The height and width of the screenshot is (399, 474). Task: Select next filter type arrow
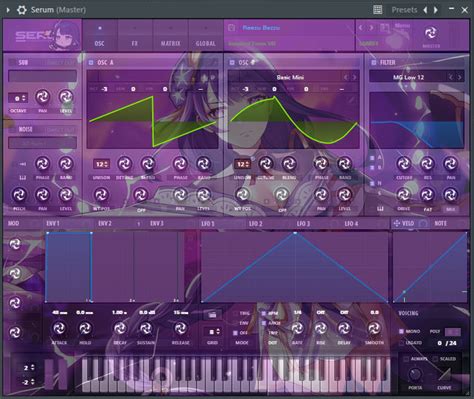tap(460, 77)
